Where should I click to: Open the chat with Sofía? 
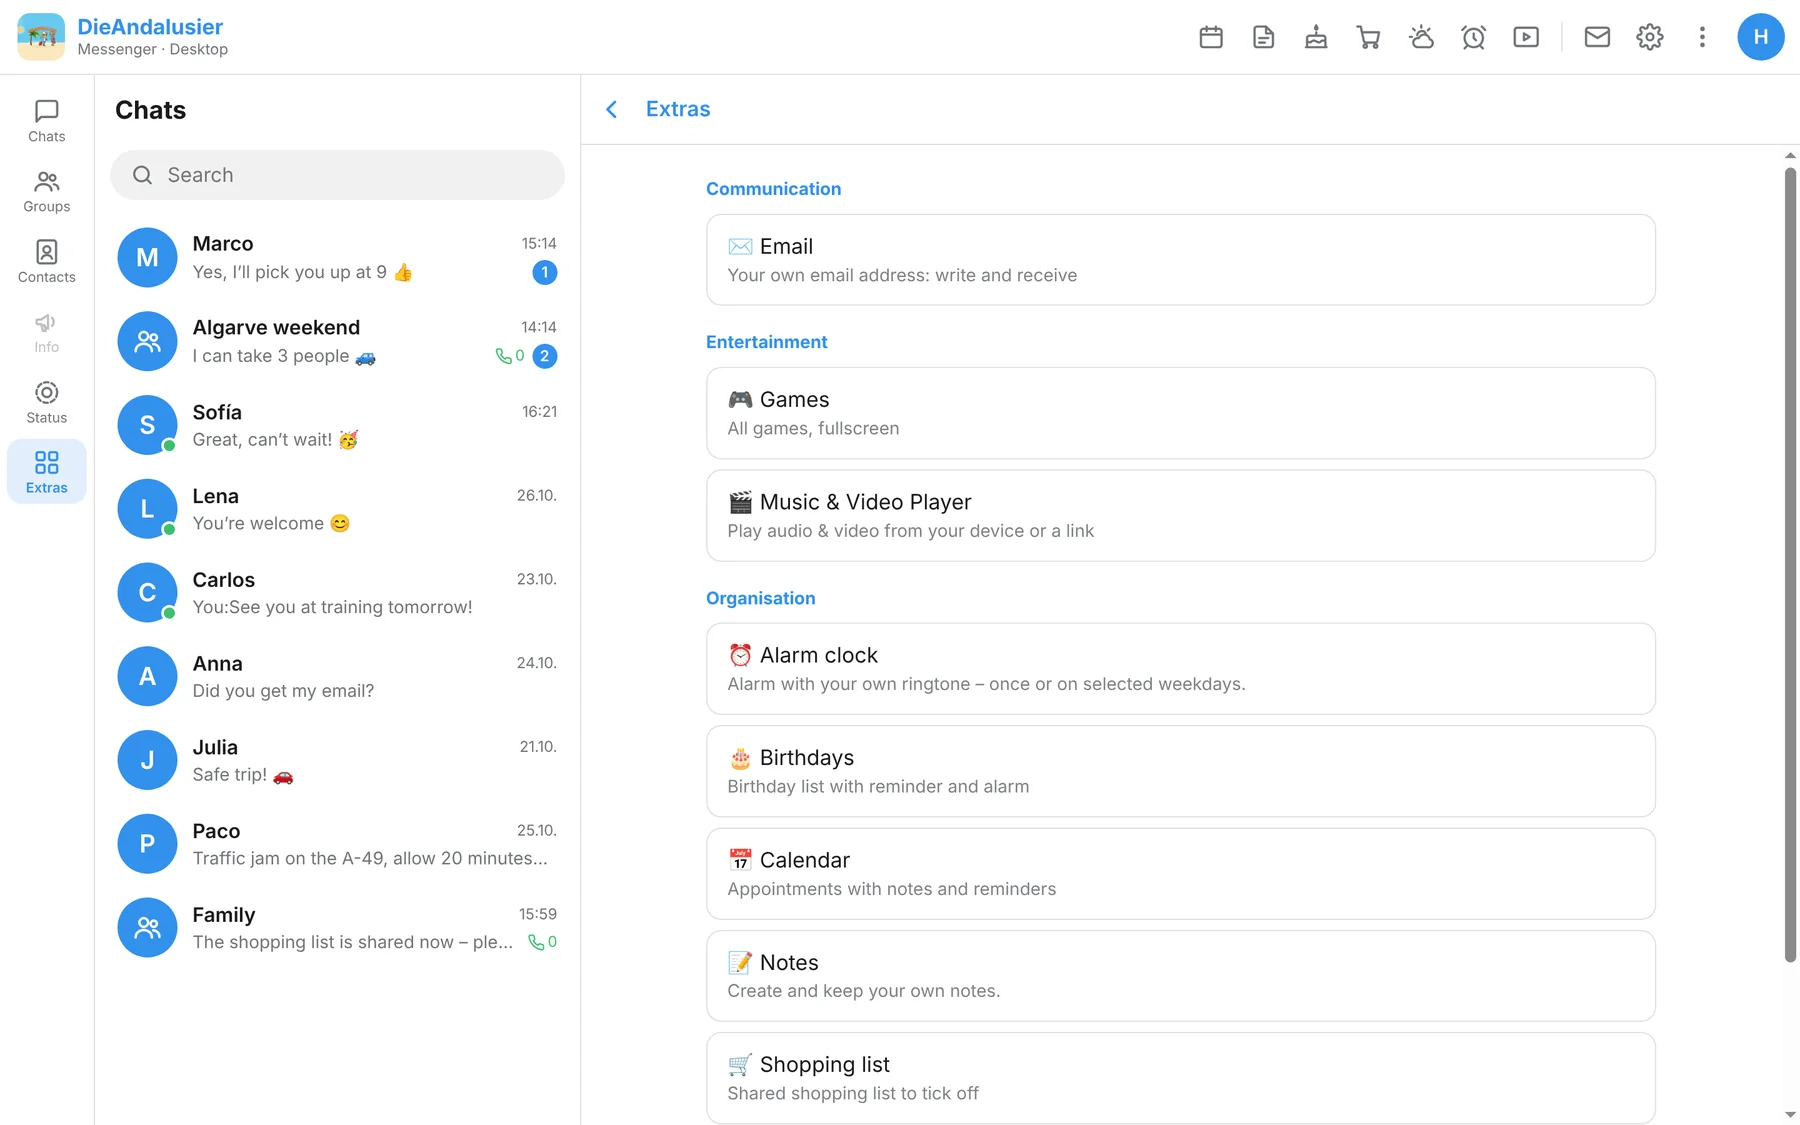[x=337, y=425]
